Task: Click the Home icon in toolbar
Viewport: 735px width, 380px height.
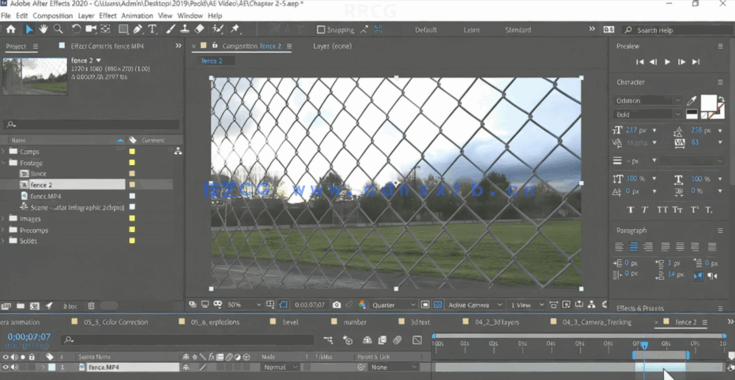Action: 11,29
